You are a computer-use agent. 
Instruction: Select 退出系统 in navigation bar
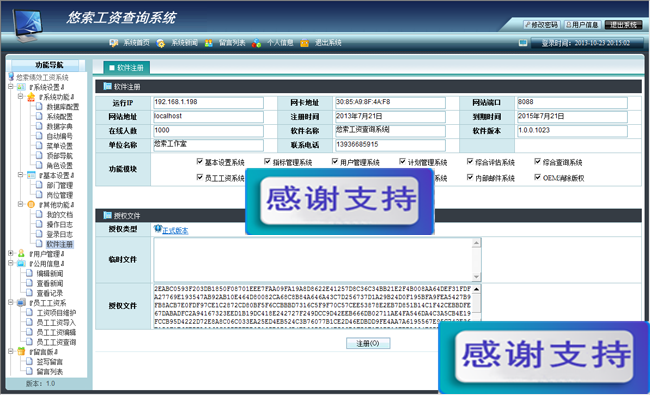[x=328, y=43]
